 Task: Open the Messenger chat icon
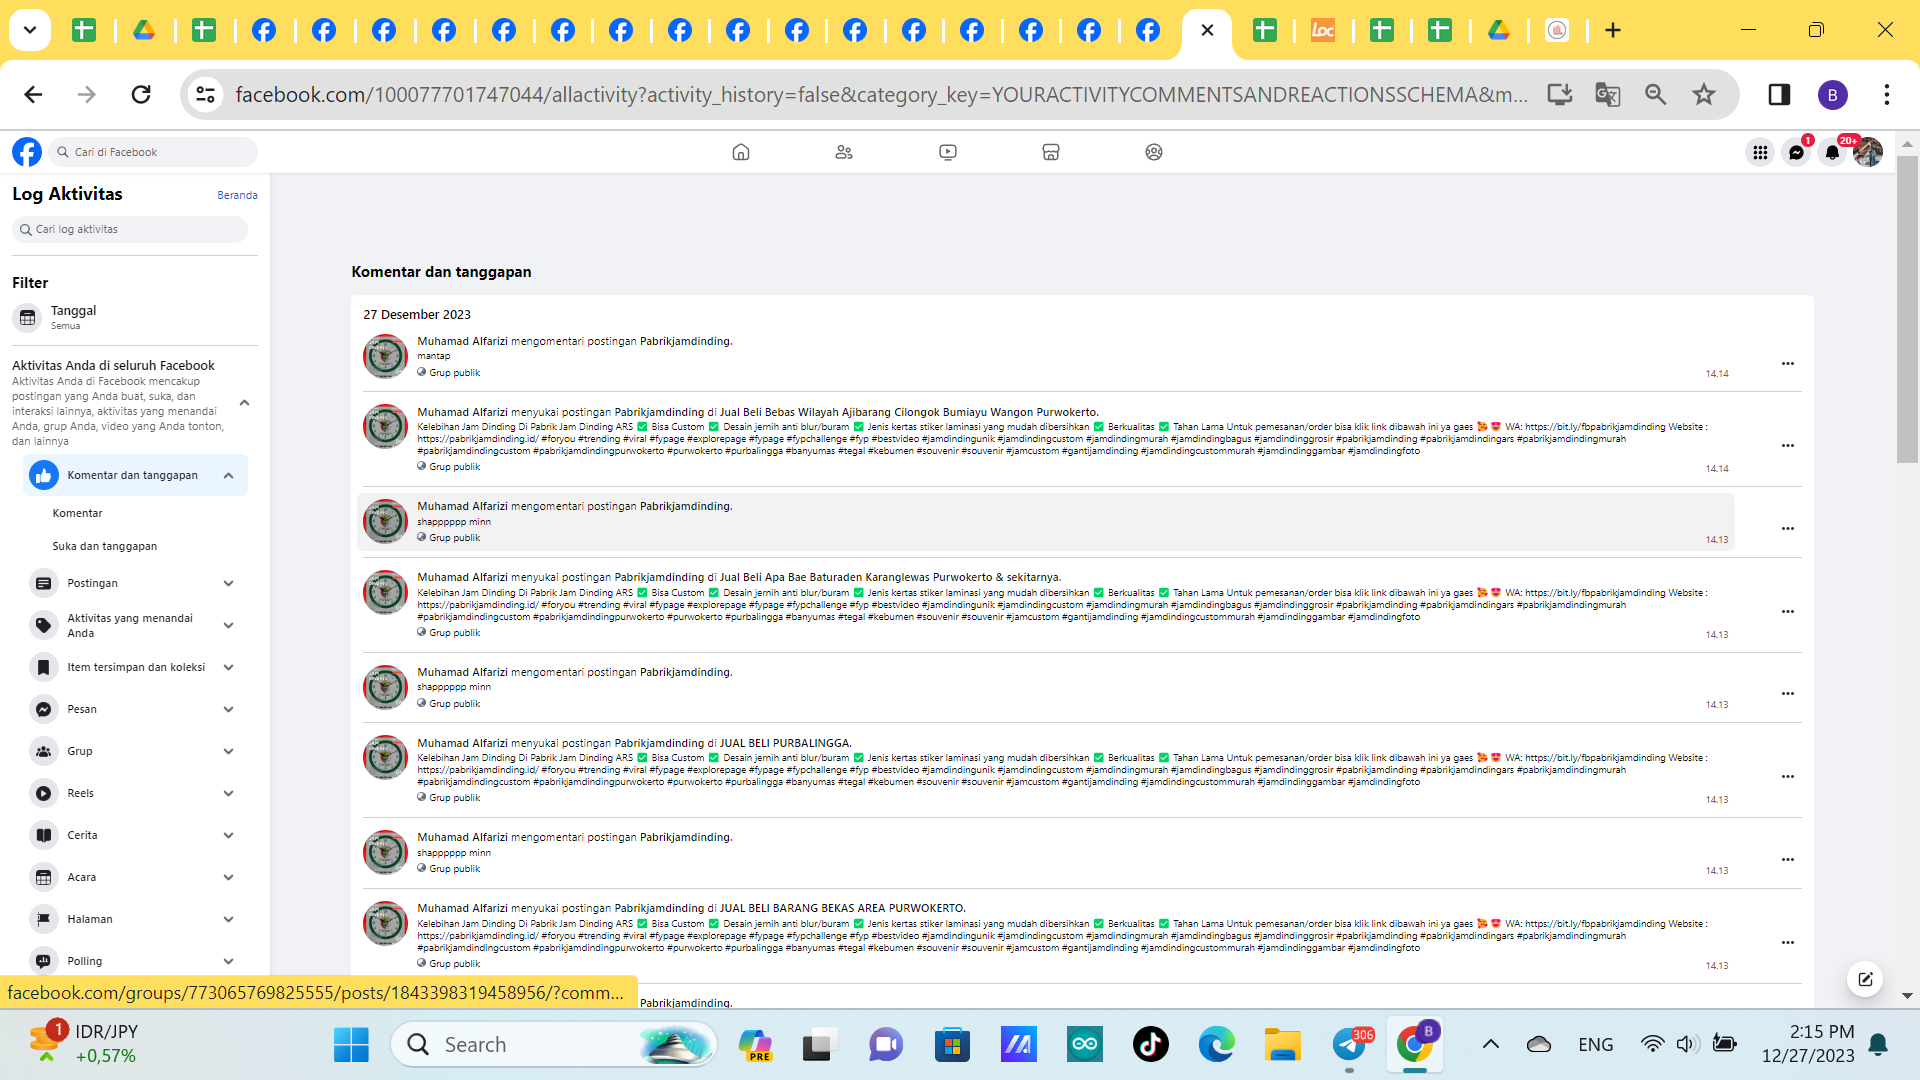(1796, 152)
